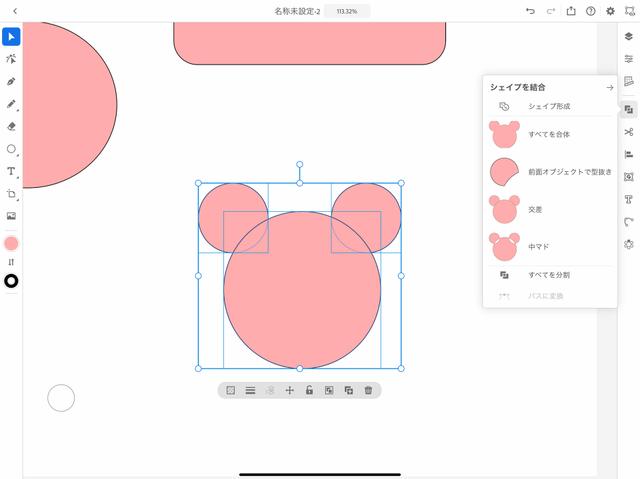The height and width of the screenshot is (479, 640).
Task: Select the Pencil tool
Action: tap(11, 104)
